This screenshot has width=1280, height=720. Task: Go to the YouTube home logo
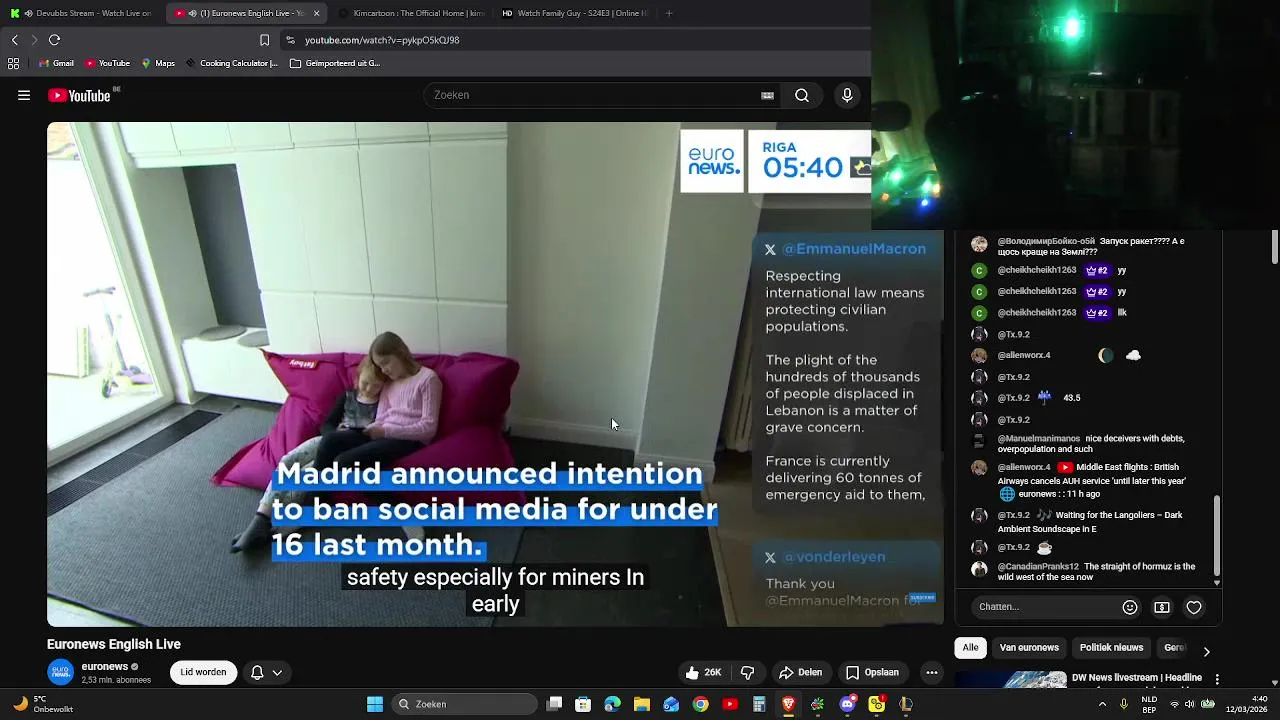(x=80, y=96)
